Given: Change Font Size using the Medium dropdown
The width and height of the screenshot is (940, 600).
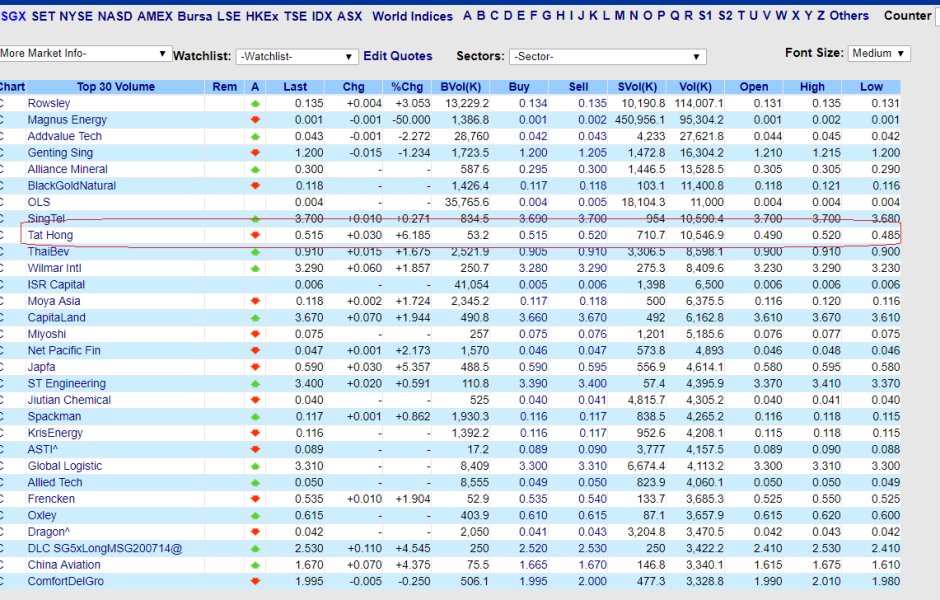Looking at the screenshot, I should coord(878,54).
